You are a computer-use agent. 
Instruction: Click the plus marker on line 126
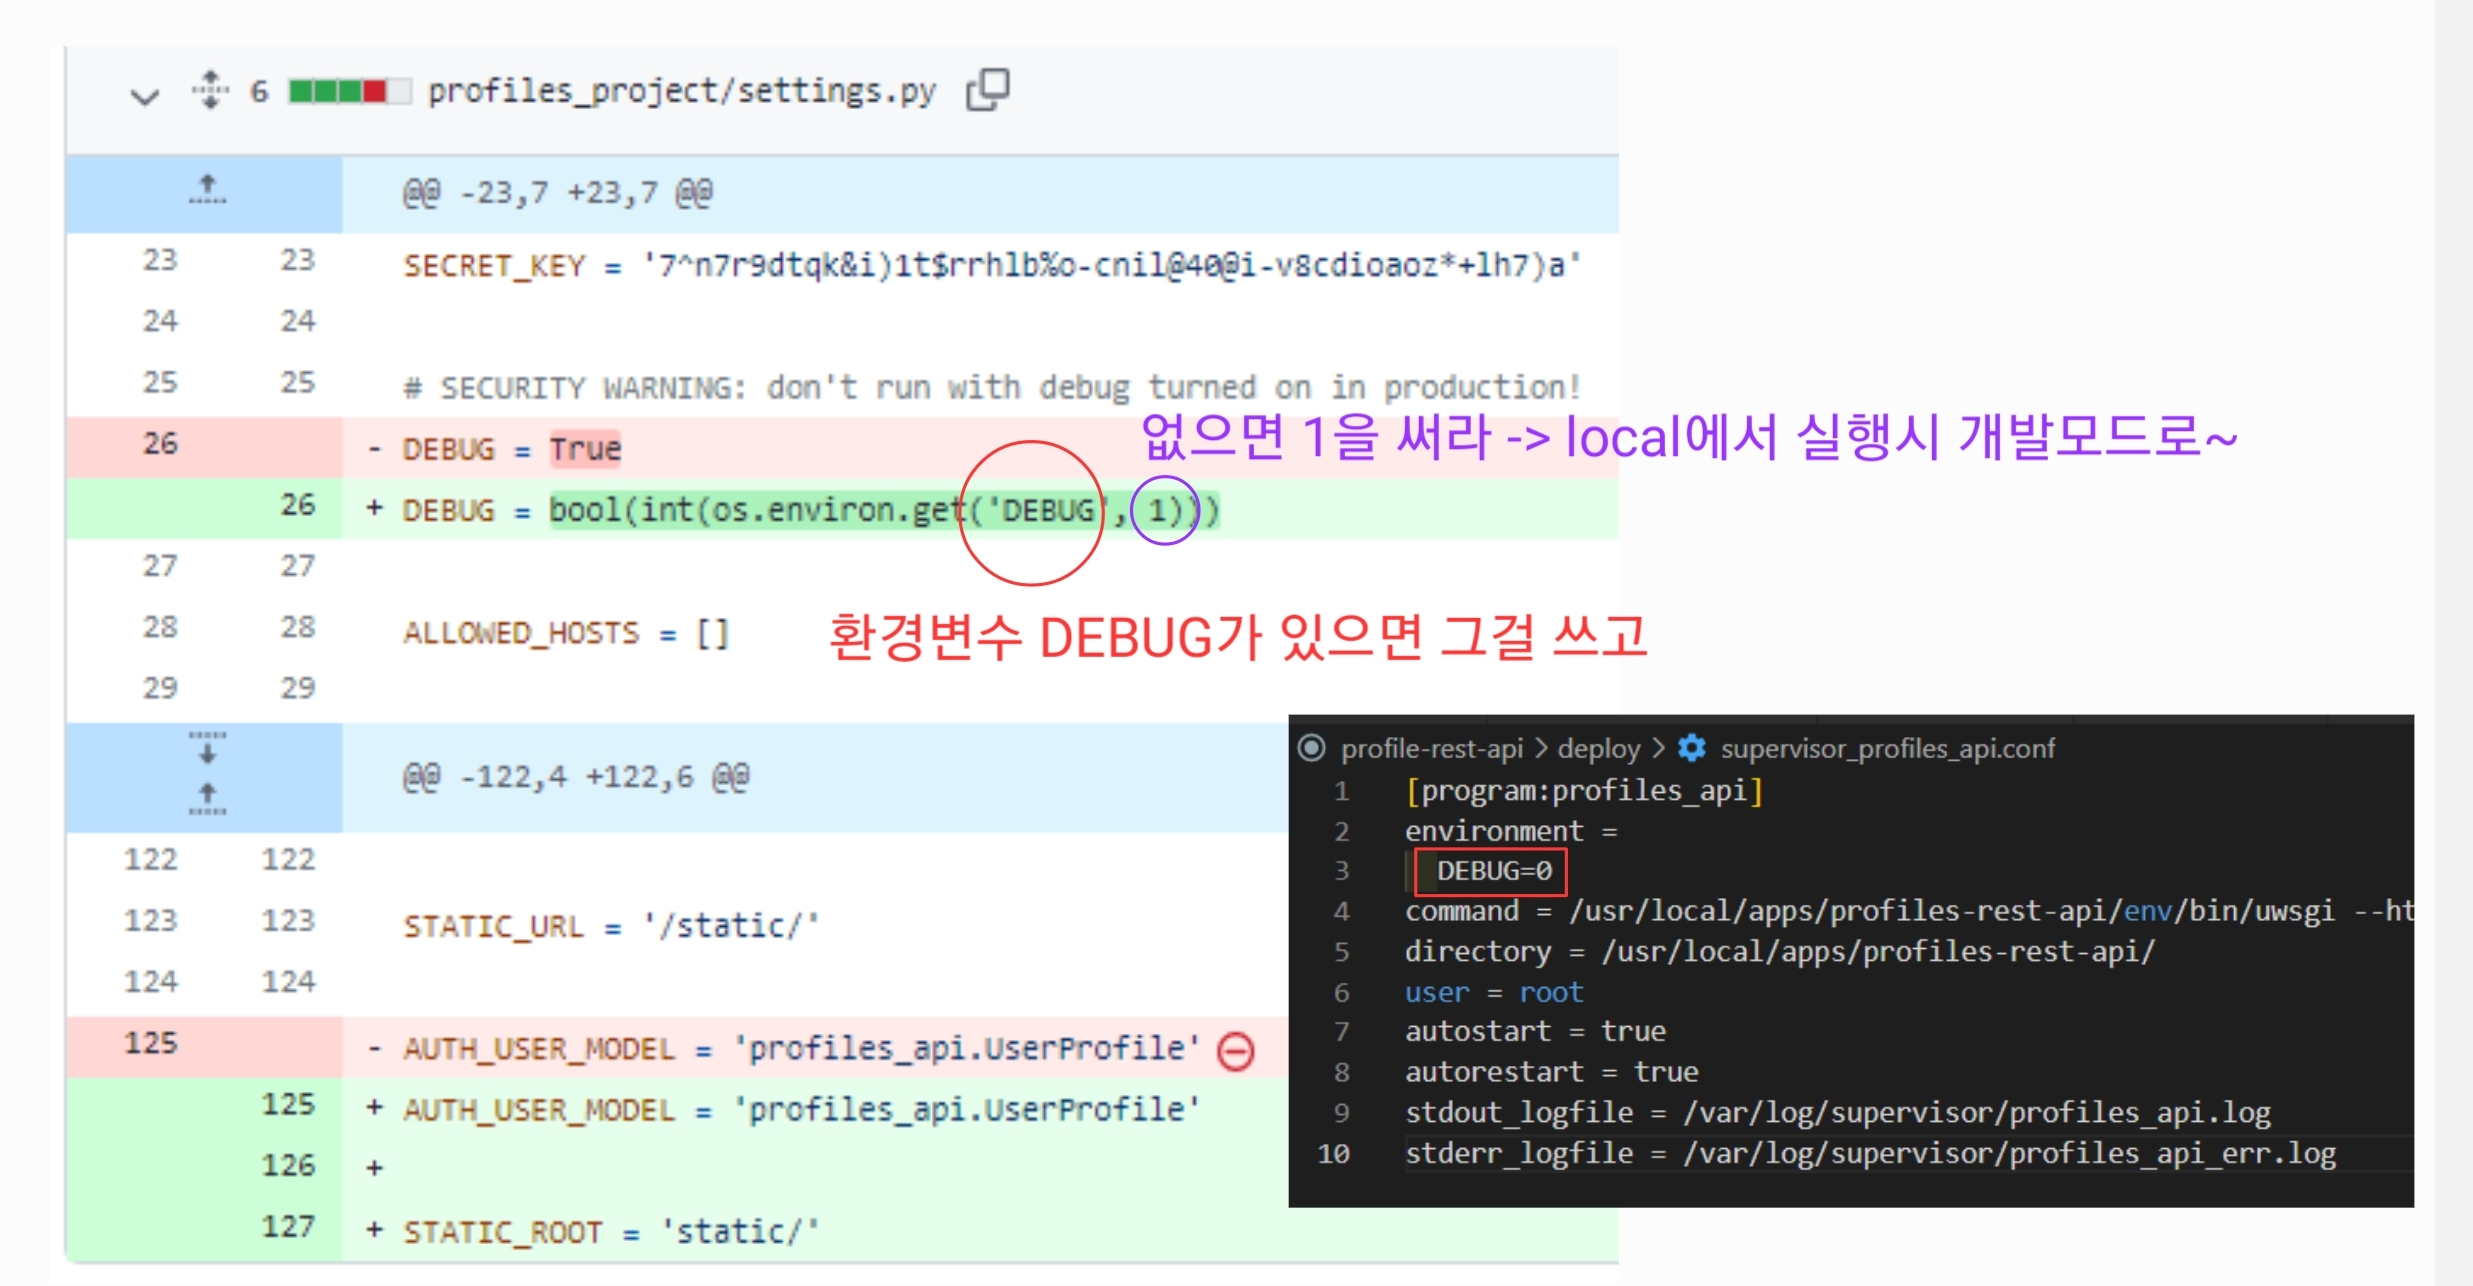coord(374,1167)
